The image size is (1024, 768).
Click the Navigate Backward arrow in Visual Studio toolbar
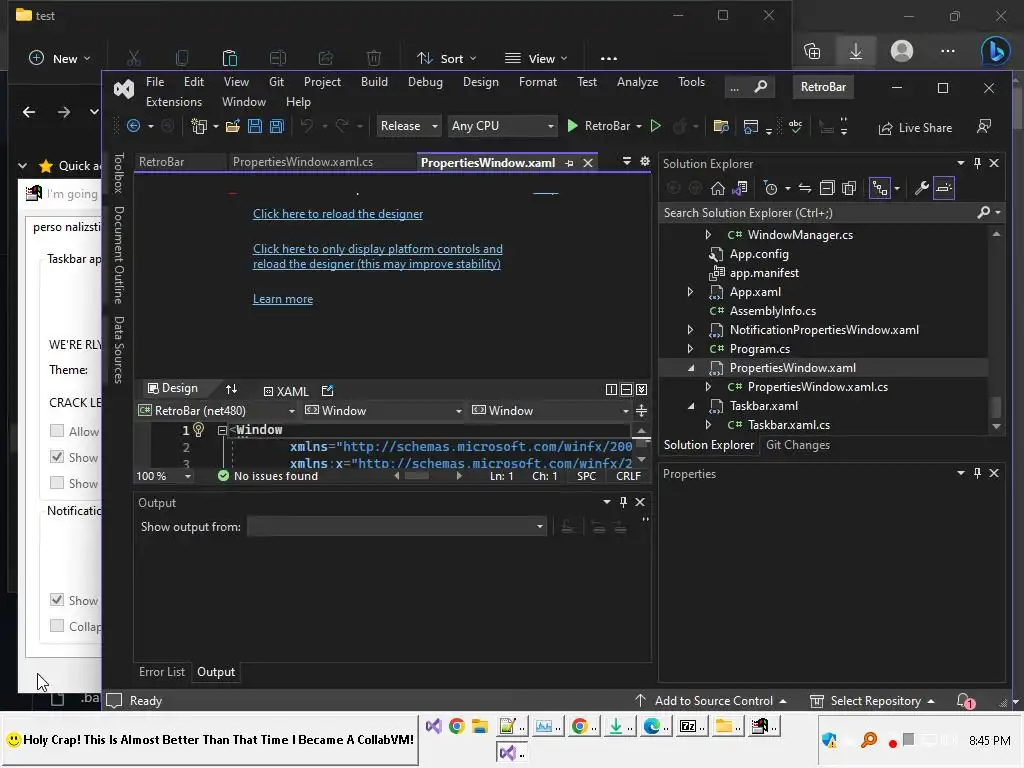(x=133, y=126)
